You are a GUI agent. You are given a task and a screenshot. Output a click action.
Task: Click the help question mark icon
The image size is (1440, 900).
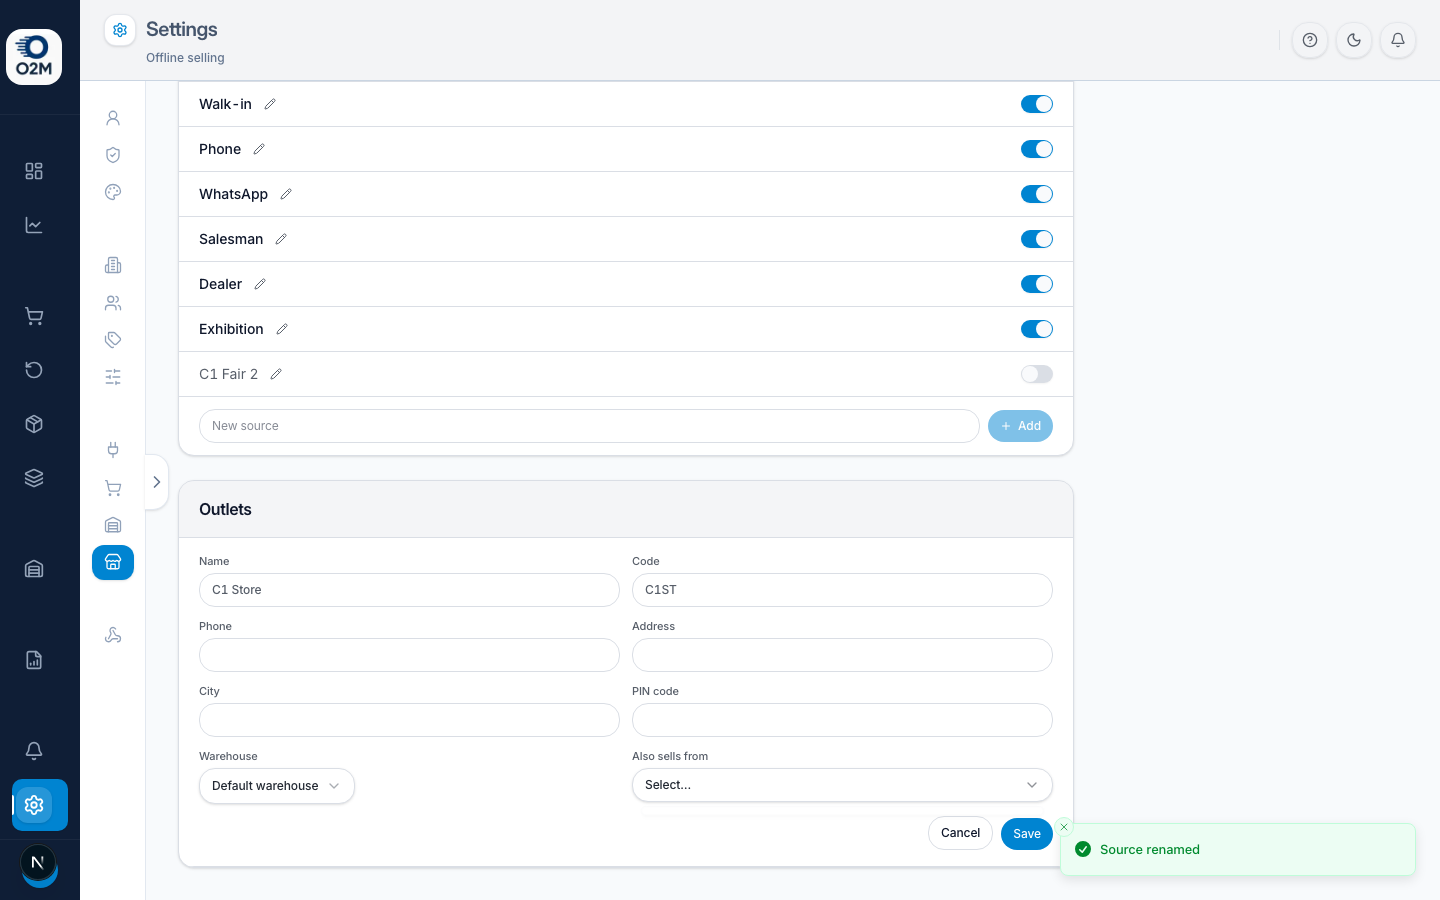tap(1310, 40)
